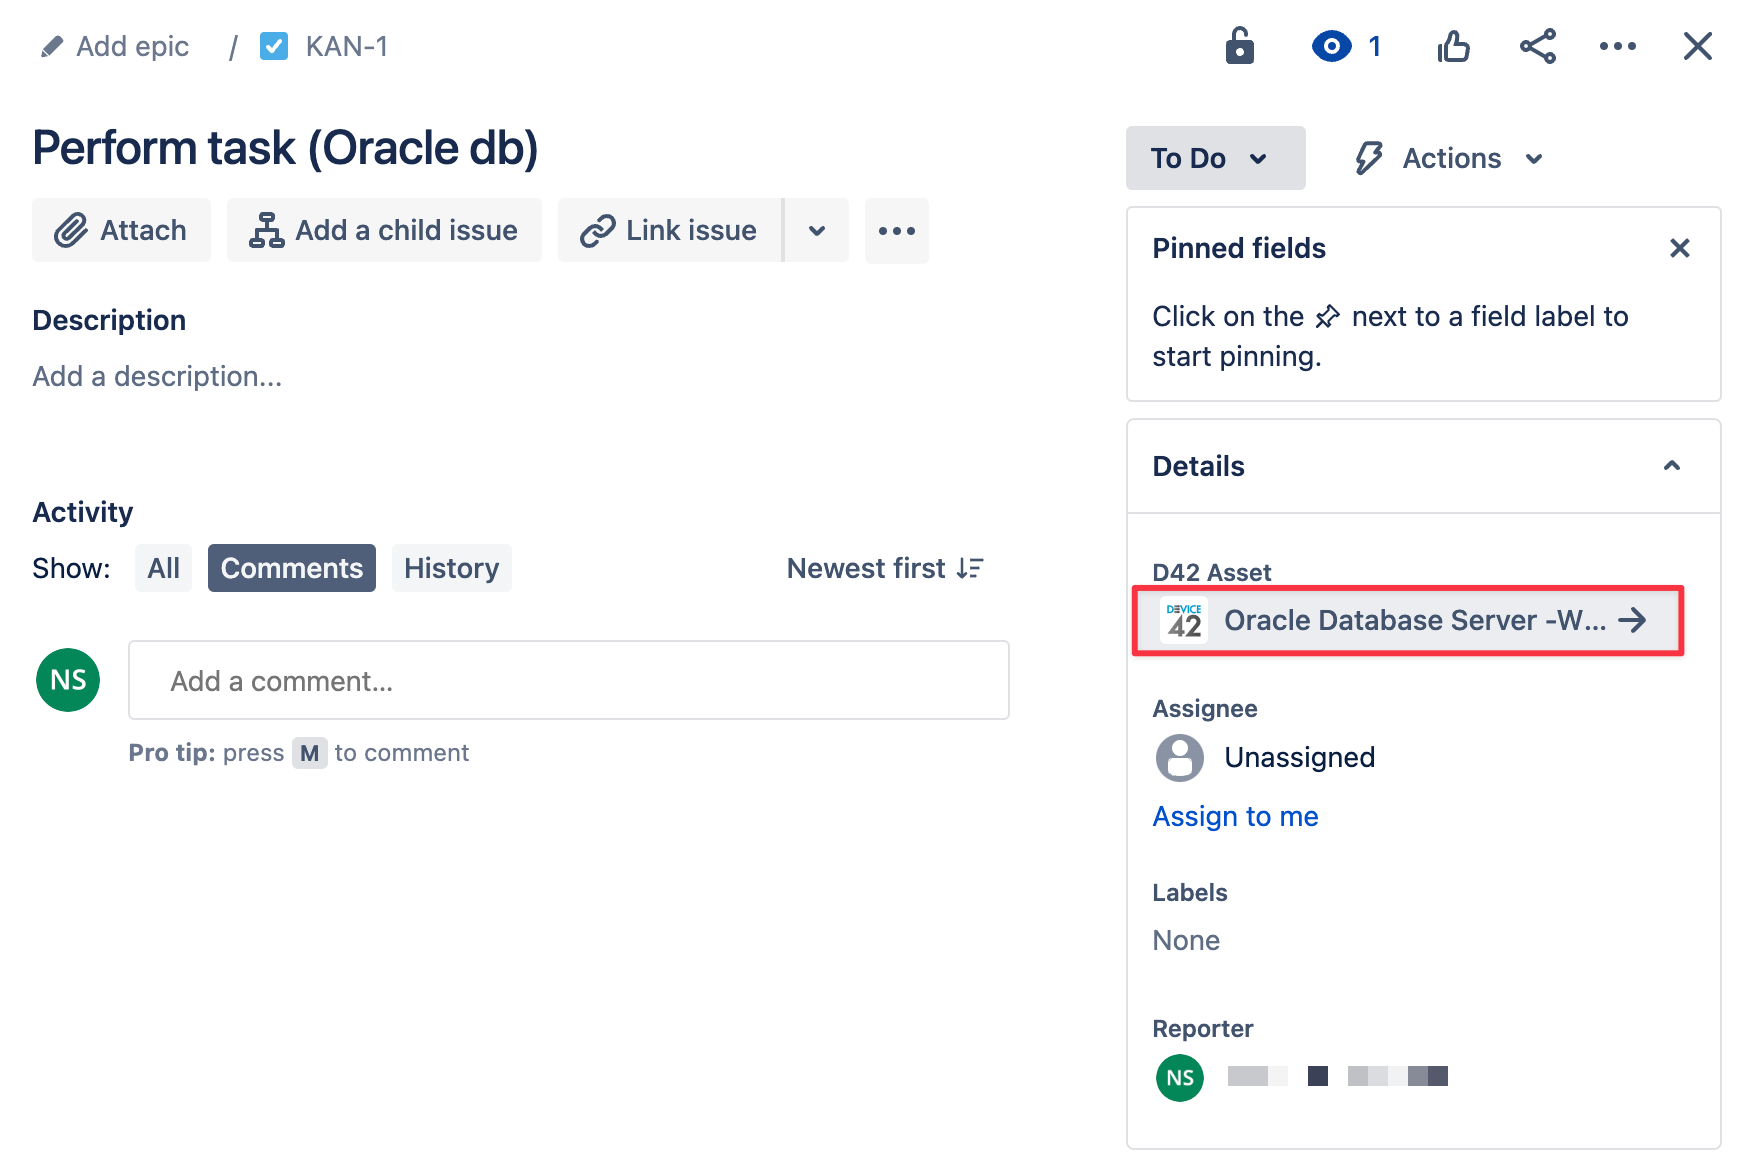1744x1166 pixels.
Task: Open the share icon
Action: (1537, 47)
